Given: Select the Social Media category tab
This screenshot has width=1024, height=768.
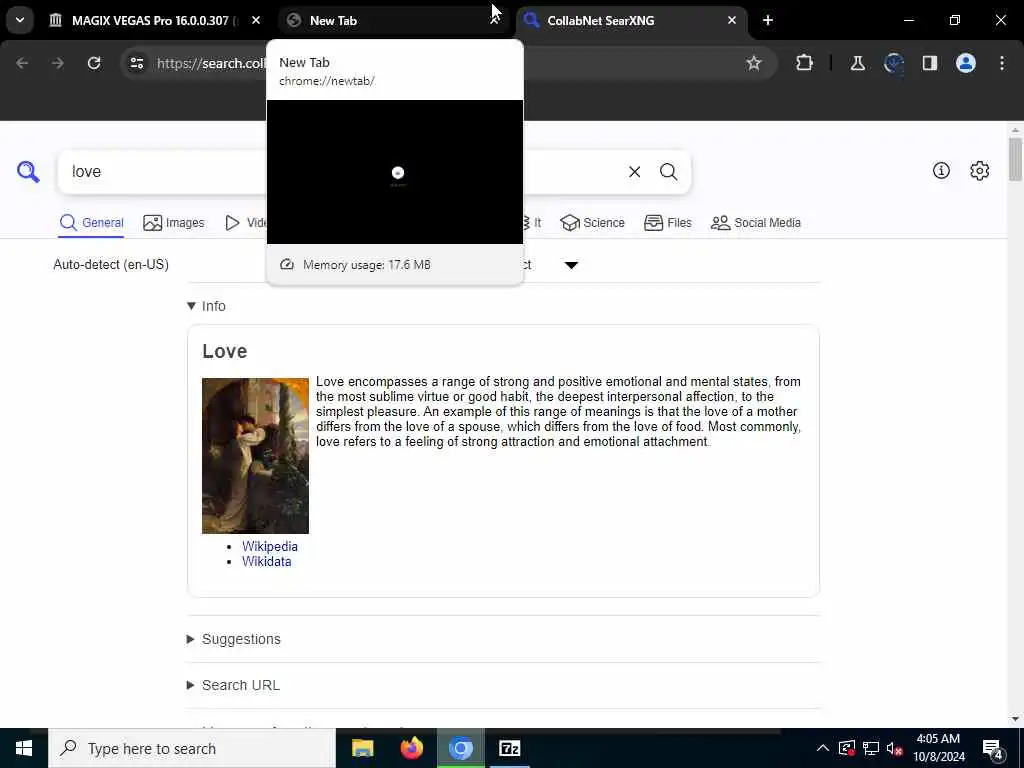Looking at the screenshot, I should point(756,223).
